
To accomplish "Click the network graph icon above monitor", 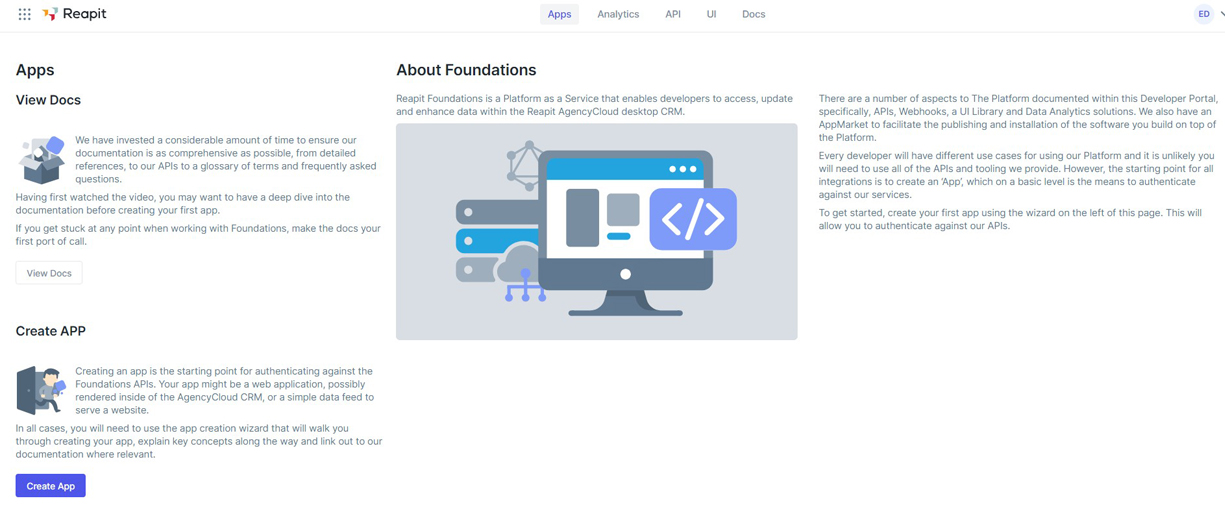I will (x=523, y=165).
